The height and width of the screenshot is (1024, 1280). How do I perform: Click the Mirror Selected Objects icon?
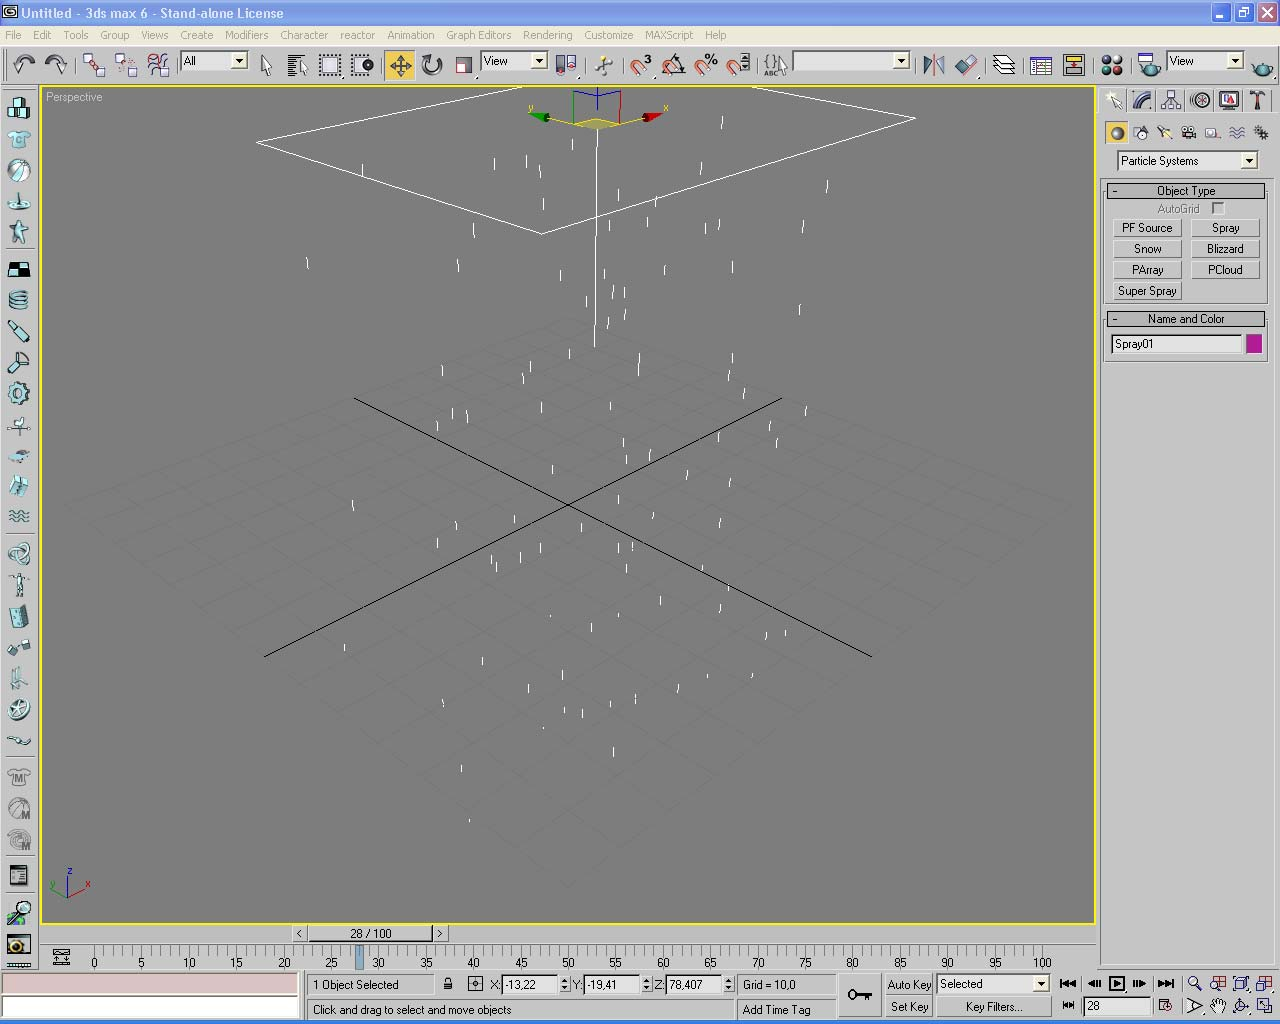coord(934,65)
